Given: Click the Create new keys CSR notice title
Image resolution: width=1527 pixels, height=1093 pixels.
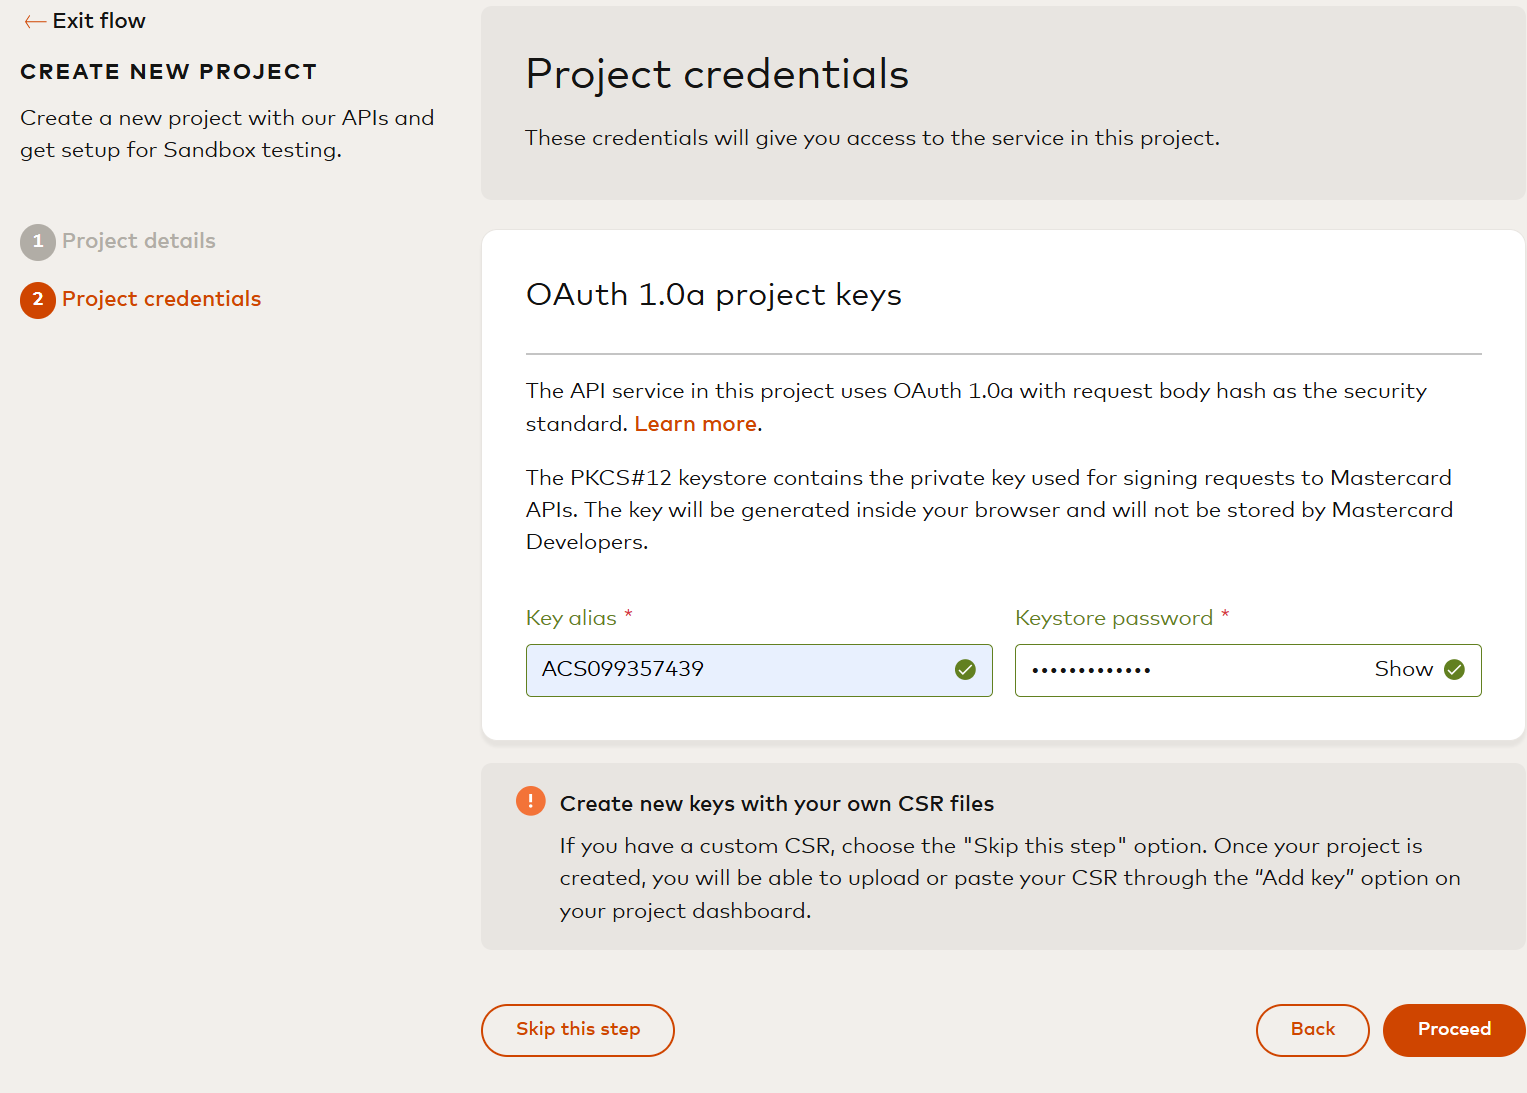Looking at the screenshot, I should click(x=777, y=804).
